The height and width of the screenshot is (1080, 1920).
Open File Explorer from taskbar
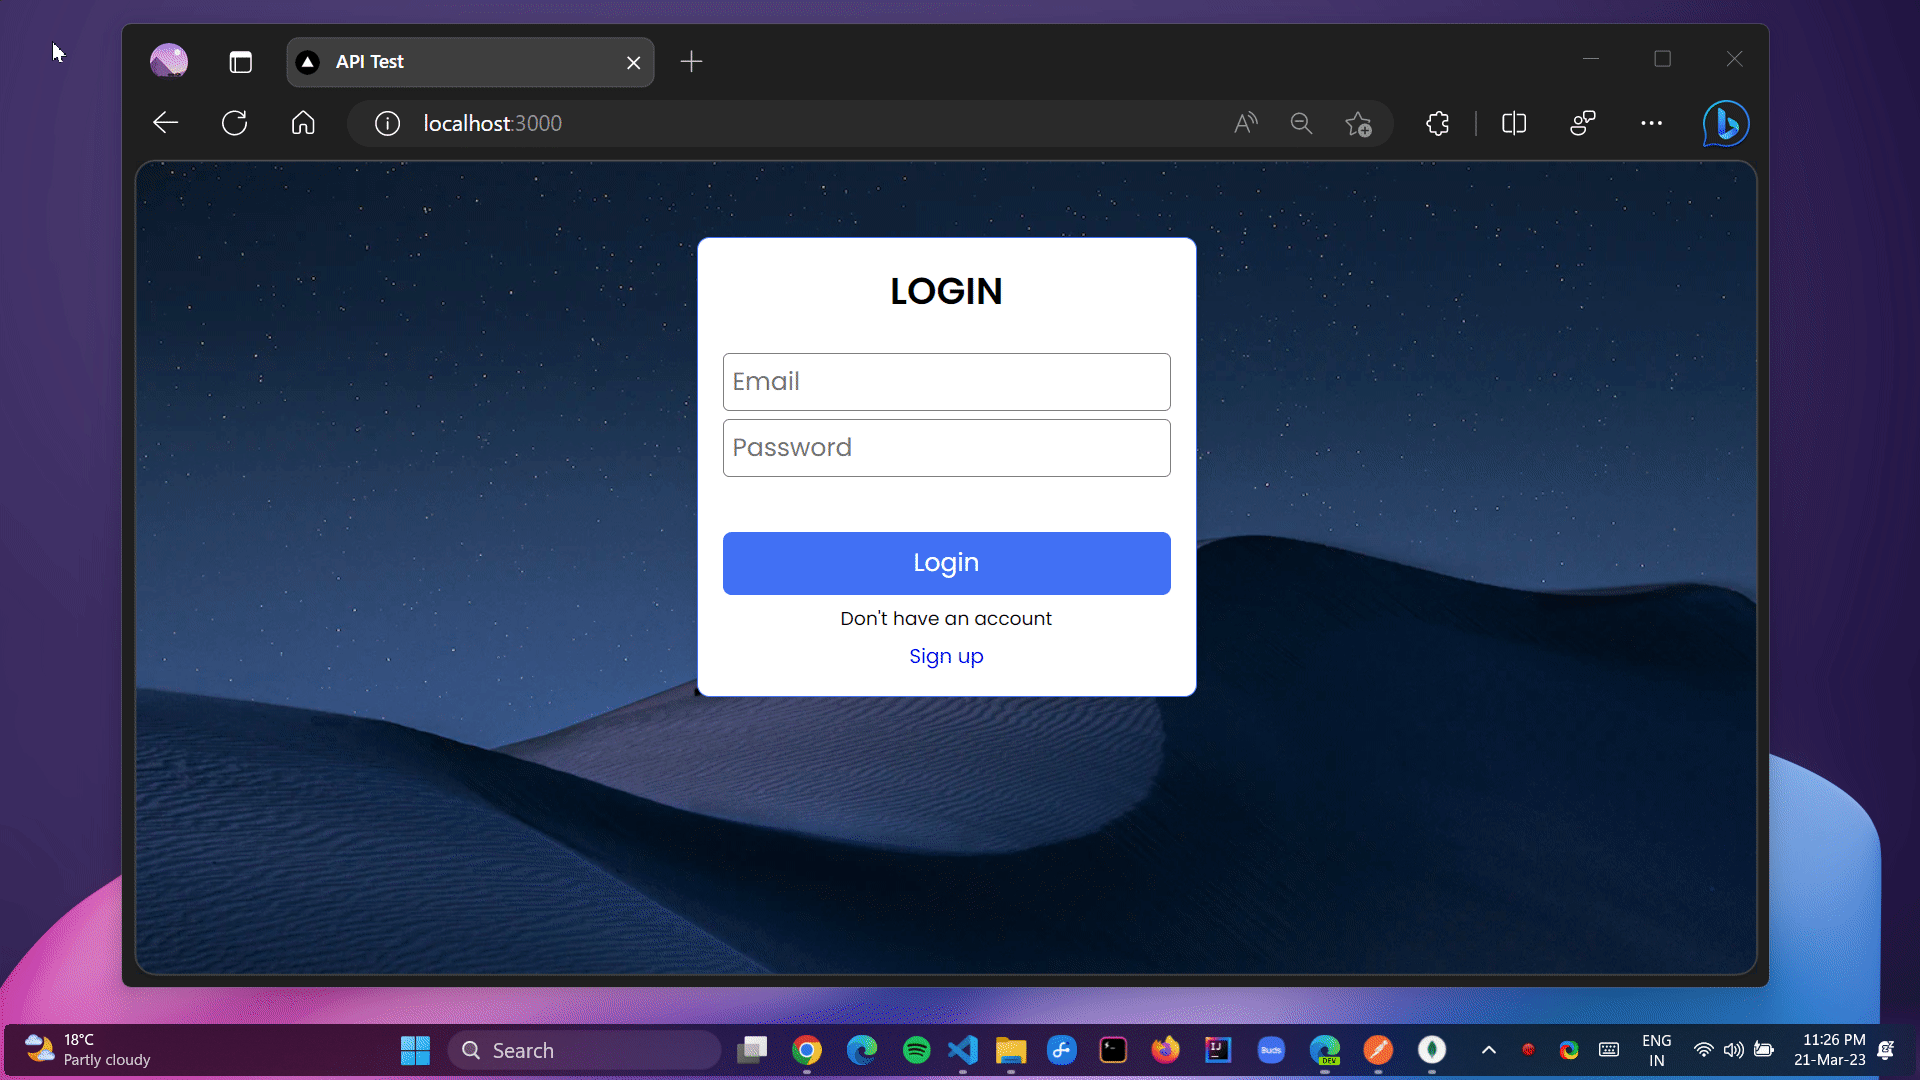pyautogui.click(x=1011, y=1050)
